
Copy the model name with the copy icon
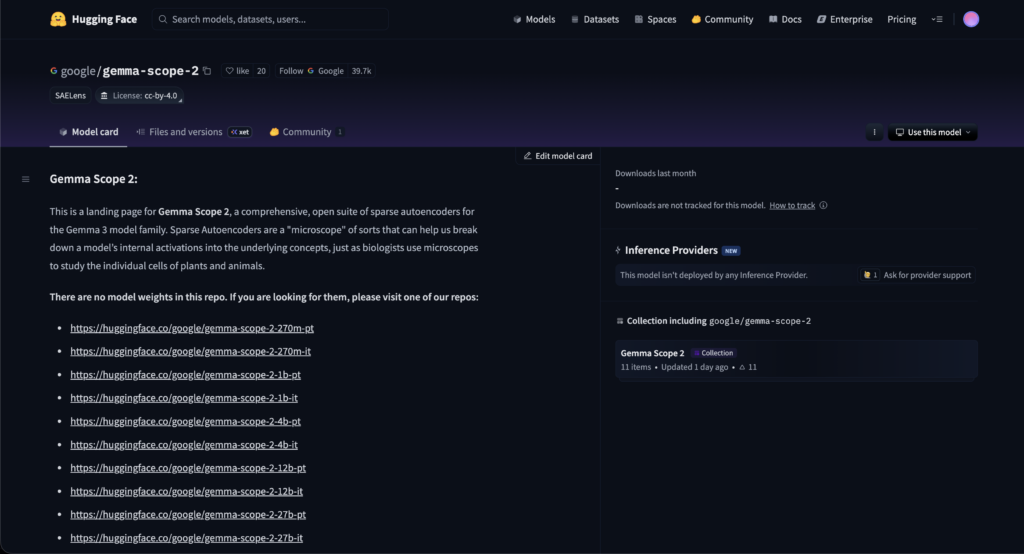click(x=207, y=71)
